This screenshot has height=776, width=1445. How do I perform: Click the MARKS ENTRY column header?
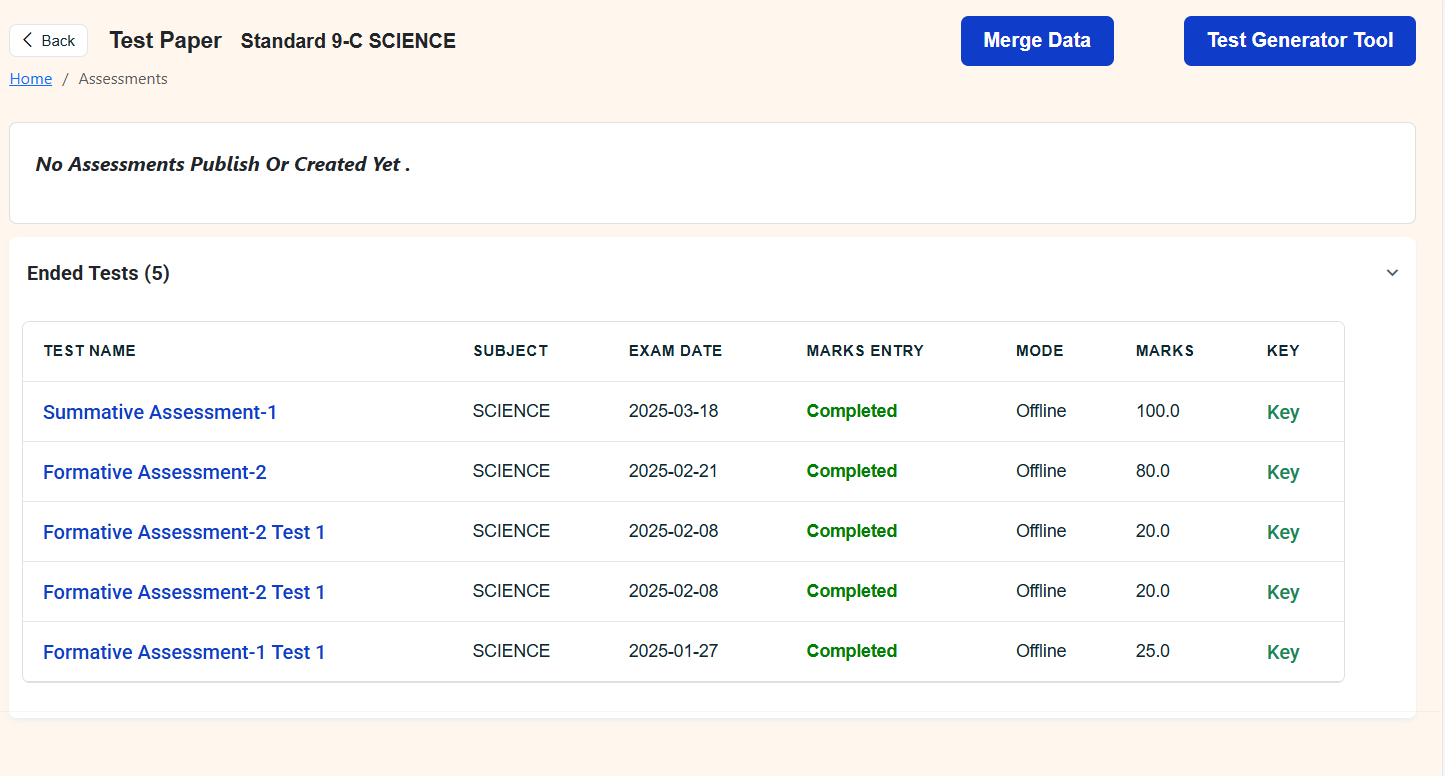tap(865, 351)
